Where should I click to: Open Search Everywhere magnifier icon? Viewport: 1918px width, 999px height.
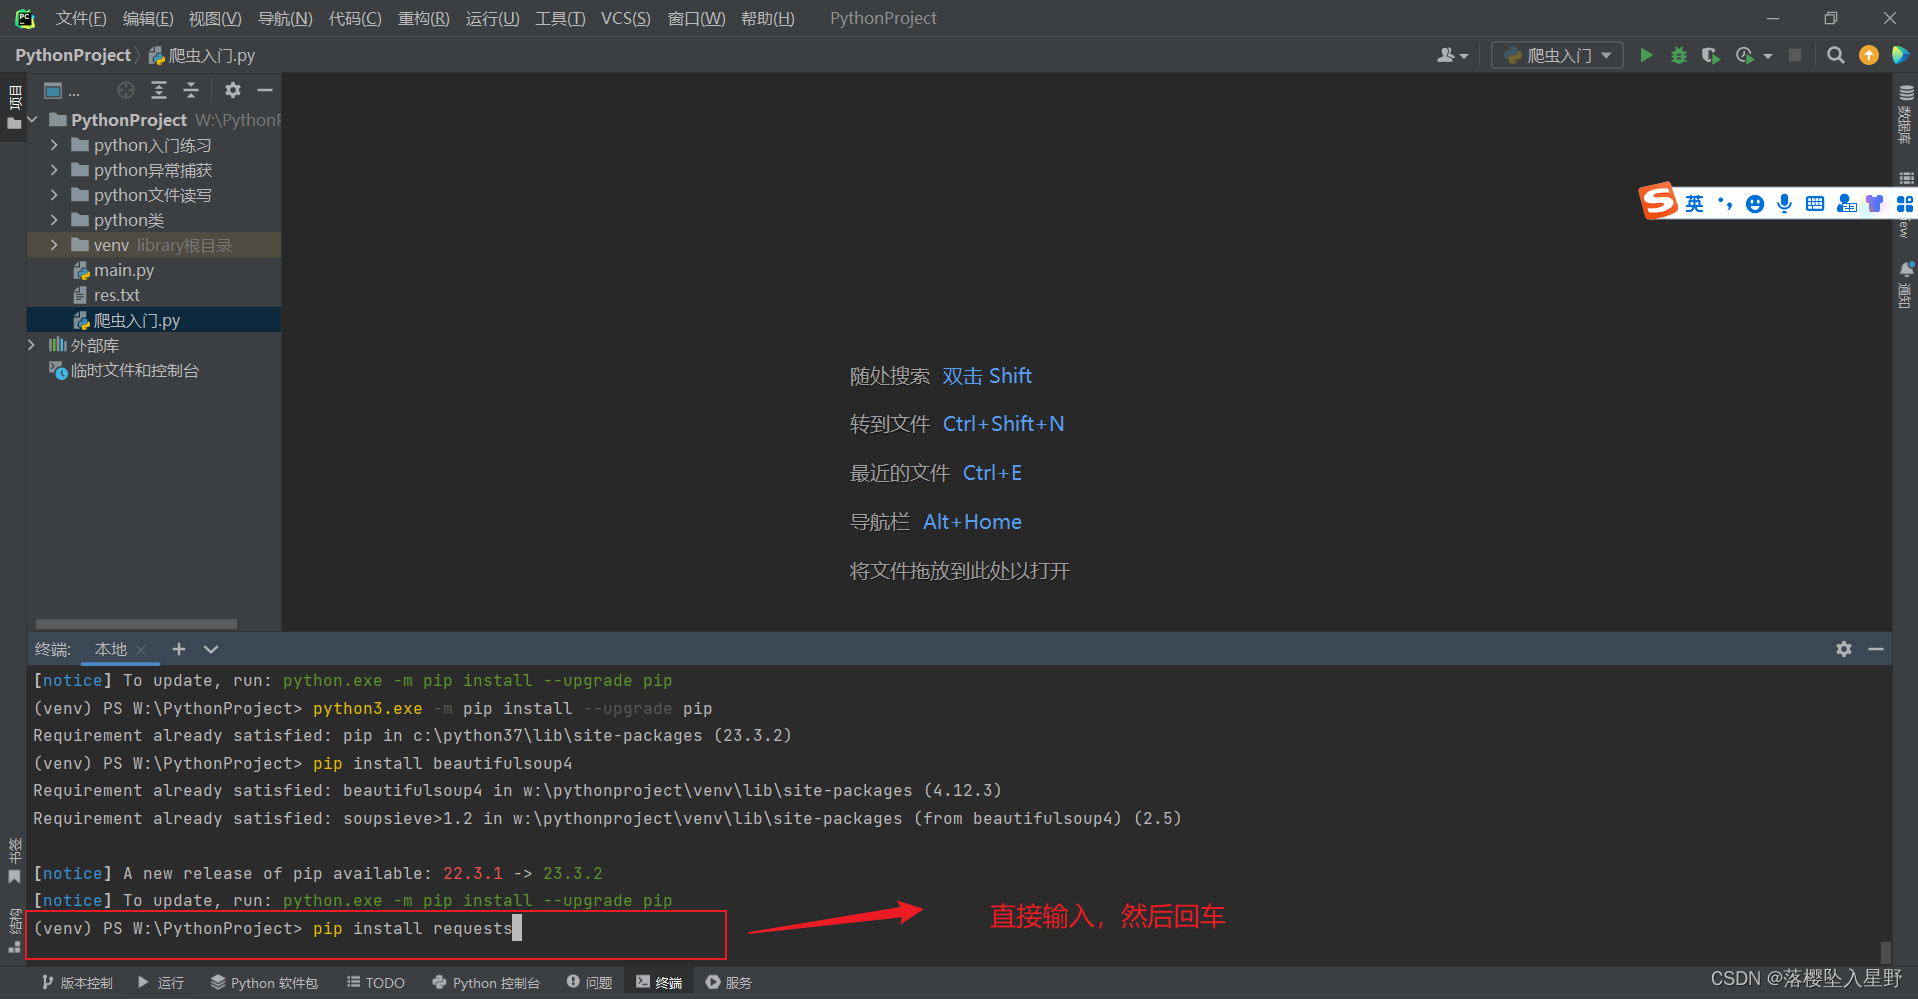pyautogui.click(x=1836, y=55)
